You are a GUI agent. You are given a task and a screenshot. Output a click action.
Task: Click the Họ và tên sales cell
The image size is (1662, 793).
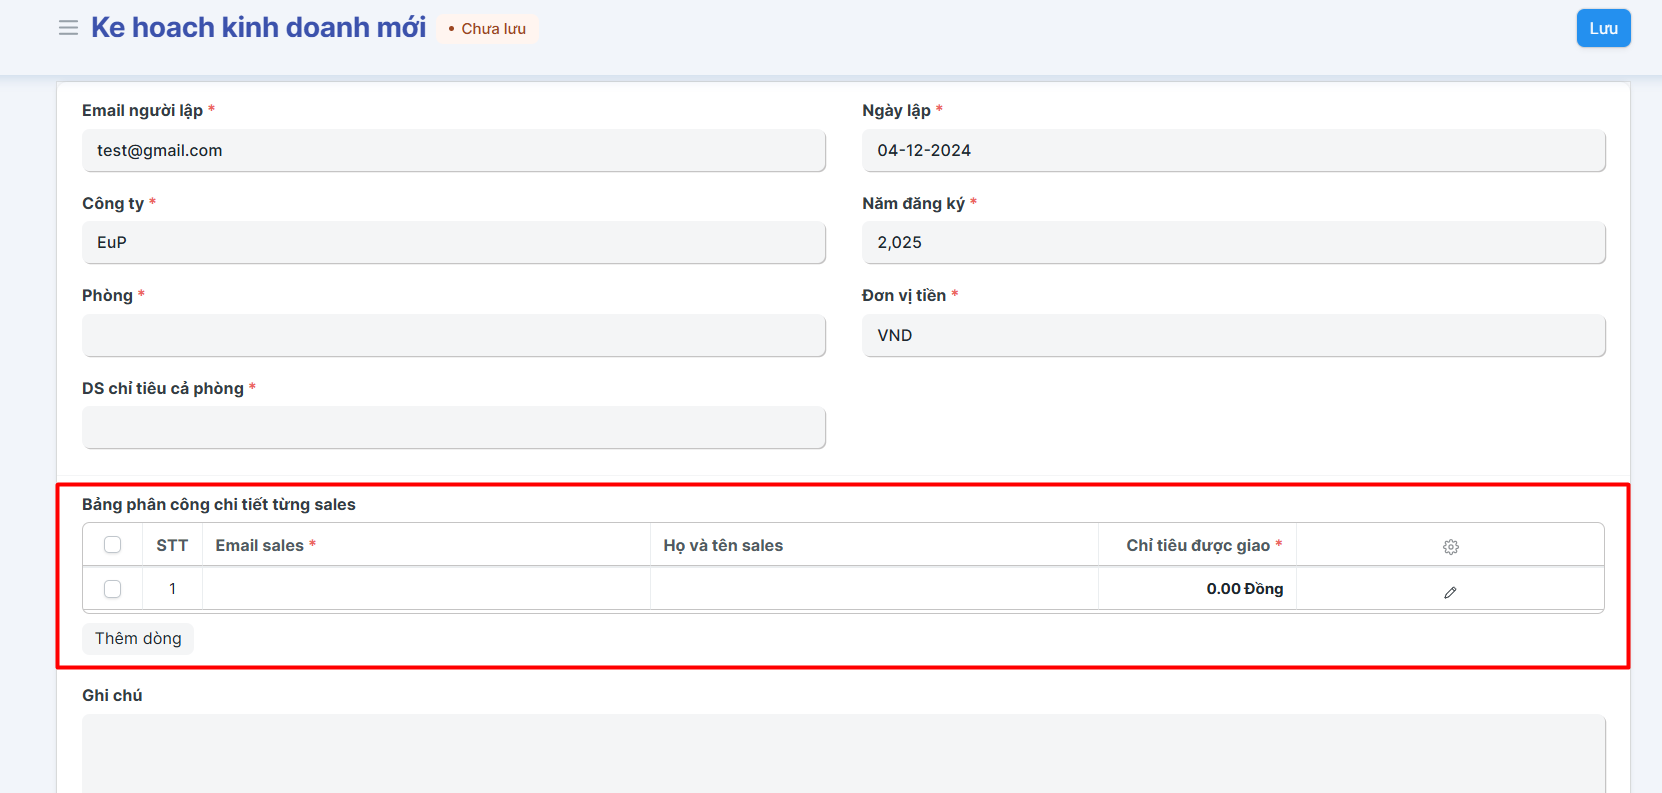874,589
